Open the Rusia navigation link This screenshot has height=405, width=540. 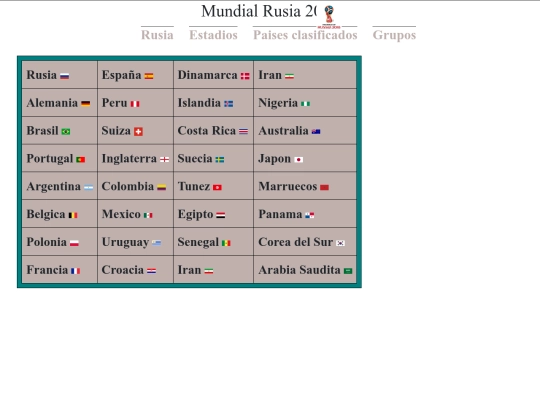pos(157,35)
